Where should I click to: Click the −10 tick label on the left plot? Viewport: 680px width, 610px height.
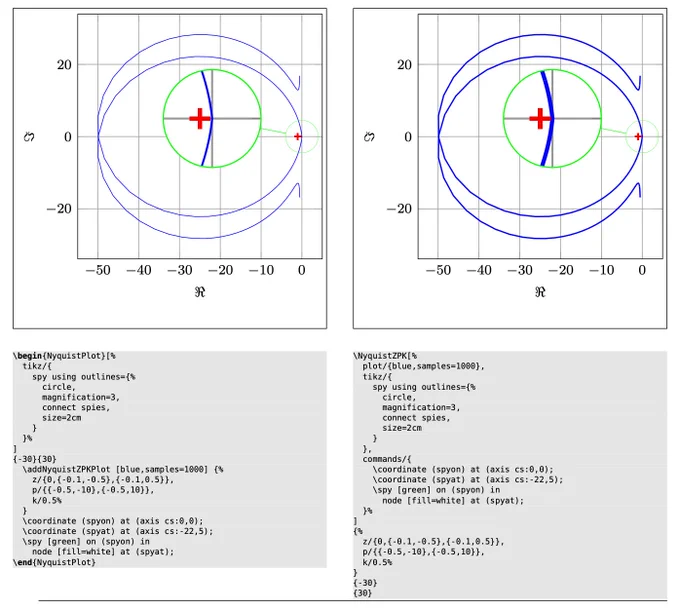tap(261, 271)
